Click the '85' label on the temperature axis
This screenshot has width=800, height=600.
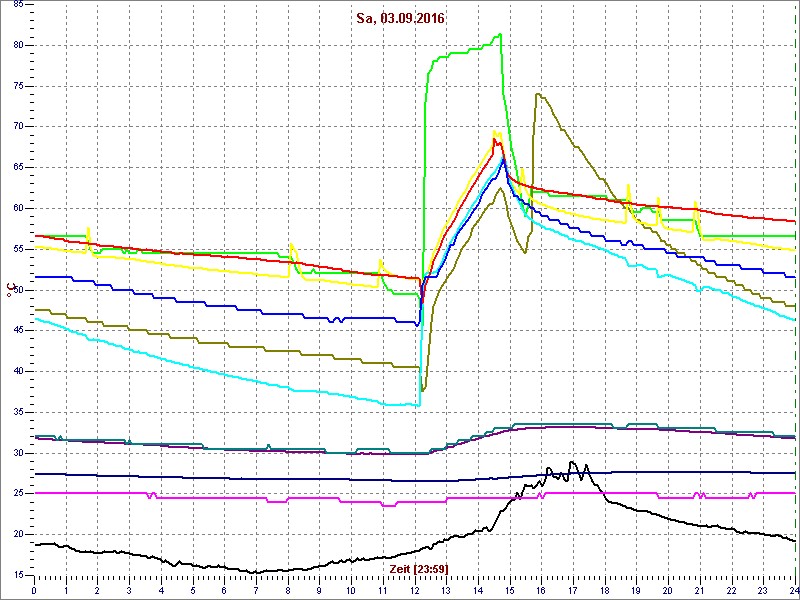click(x=18, y=4)
